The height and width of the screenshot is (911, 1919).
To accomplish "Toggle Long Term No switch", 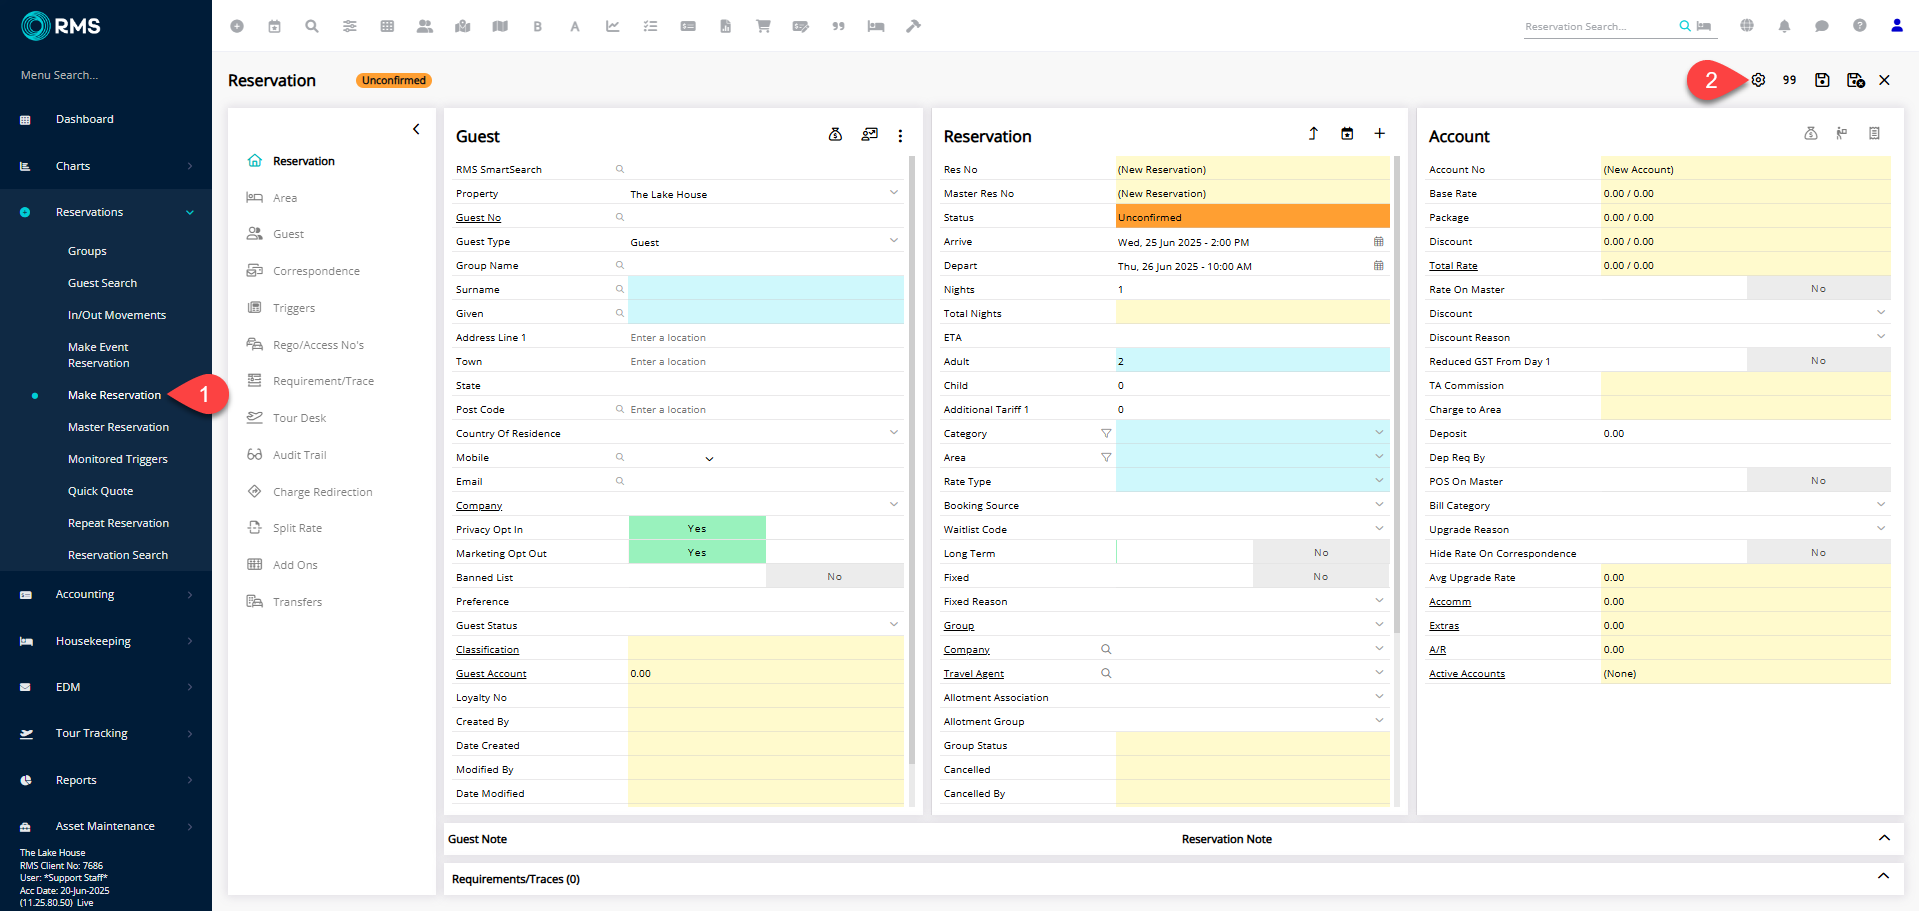I will coord(1321,552).
